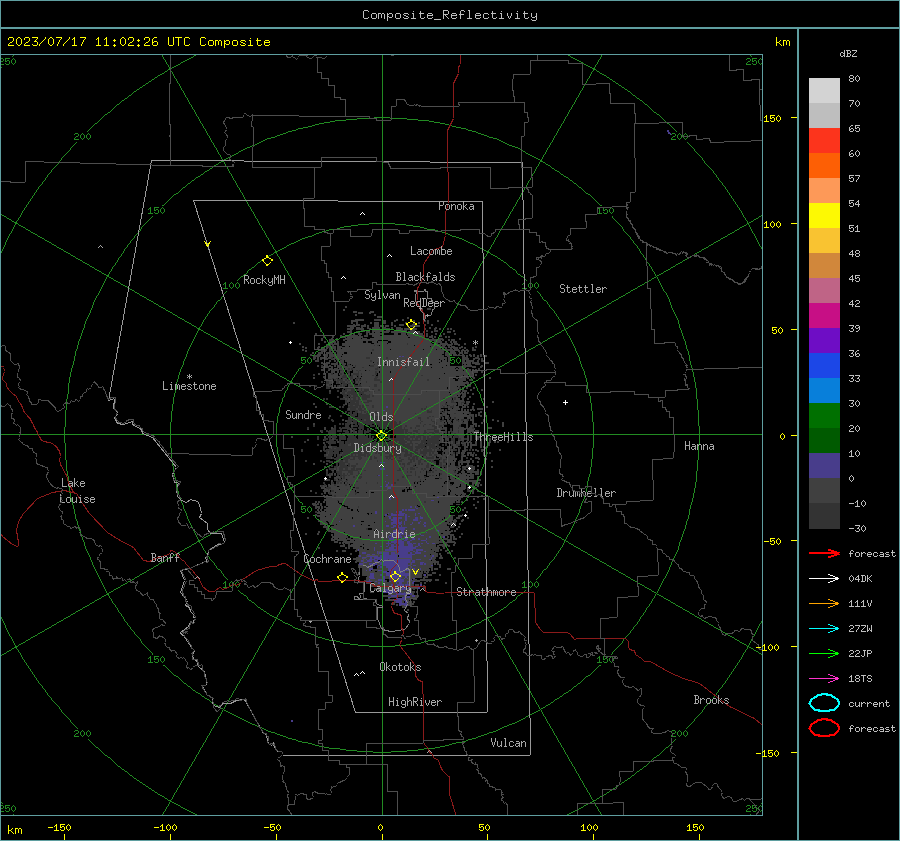Select the yellow 51 dBZ color swatch
The width and height of the screenshot is (900, 841).
pyautogui.click(x=824, y=215)
